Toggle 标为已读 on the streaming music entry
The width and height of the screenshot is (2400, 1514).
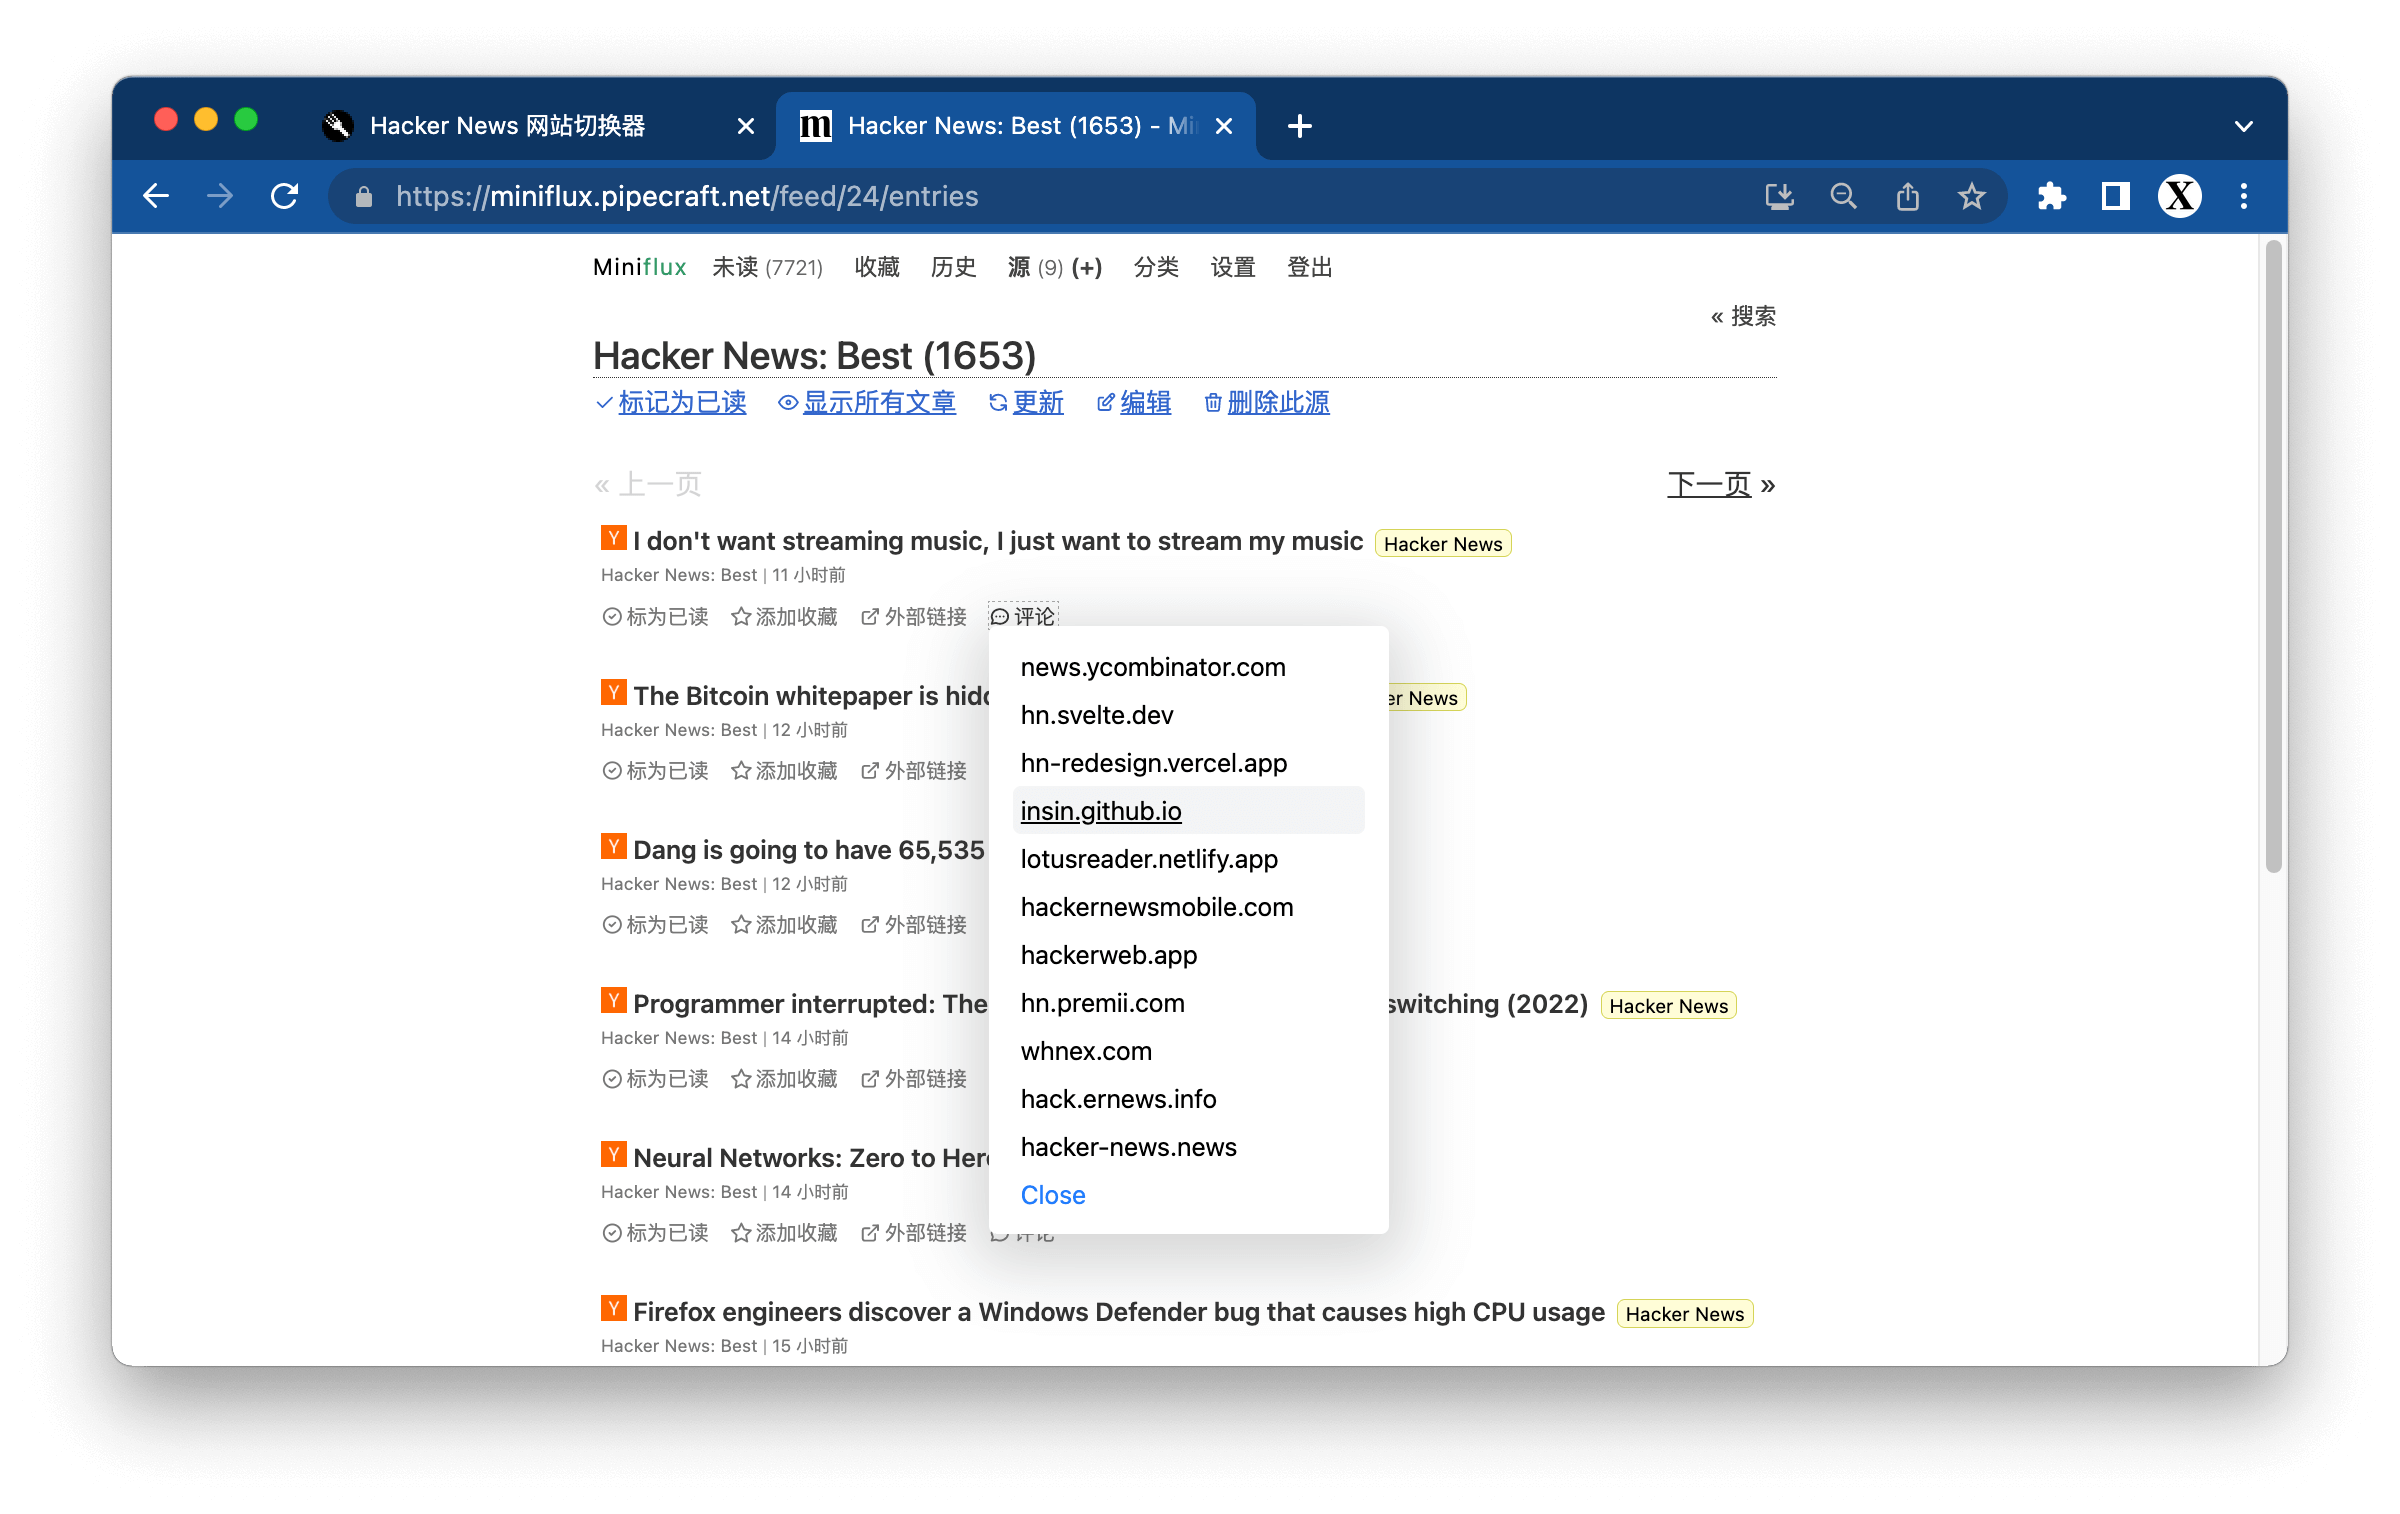[x=655, y=616]
